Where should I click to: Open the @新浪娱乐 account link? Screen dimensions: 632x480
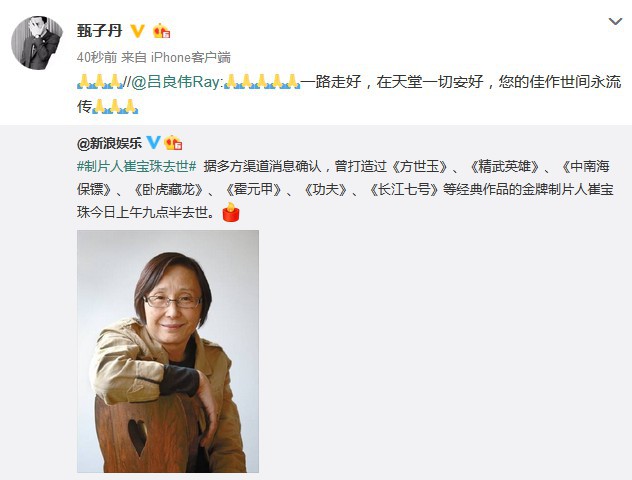(109, 143)
